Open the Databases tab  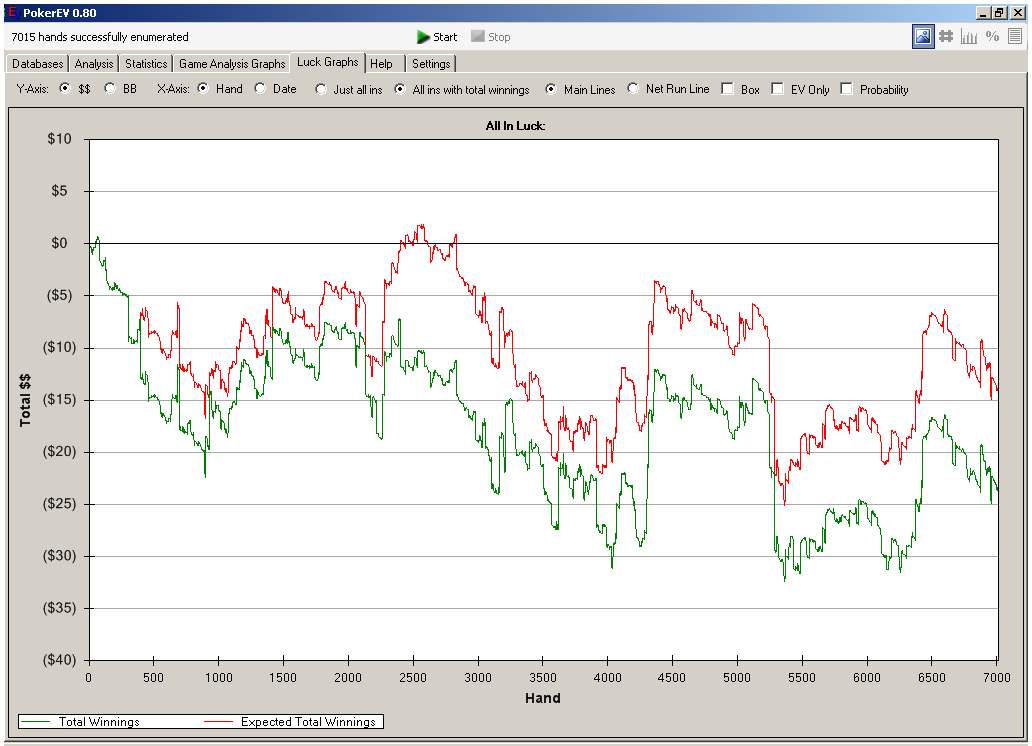38,64
